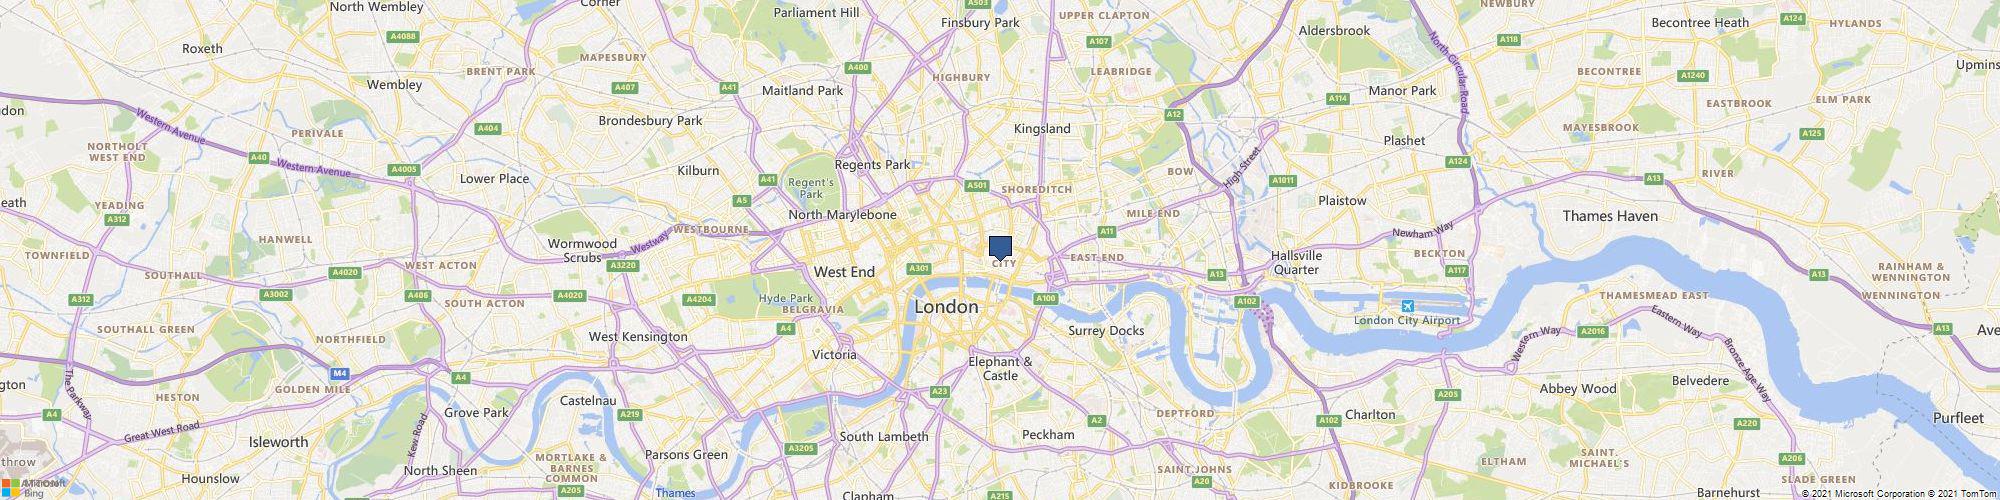This screenshot has width=2000, height=500.
Task: Click the London City Airport plane icon
Action: (x=1408, y=305)
